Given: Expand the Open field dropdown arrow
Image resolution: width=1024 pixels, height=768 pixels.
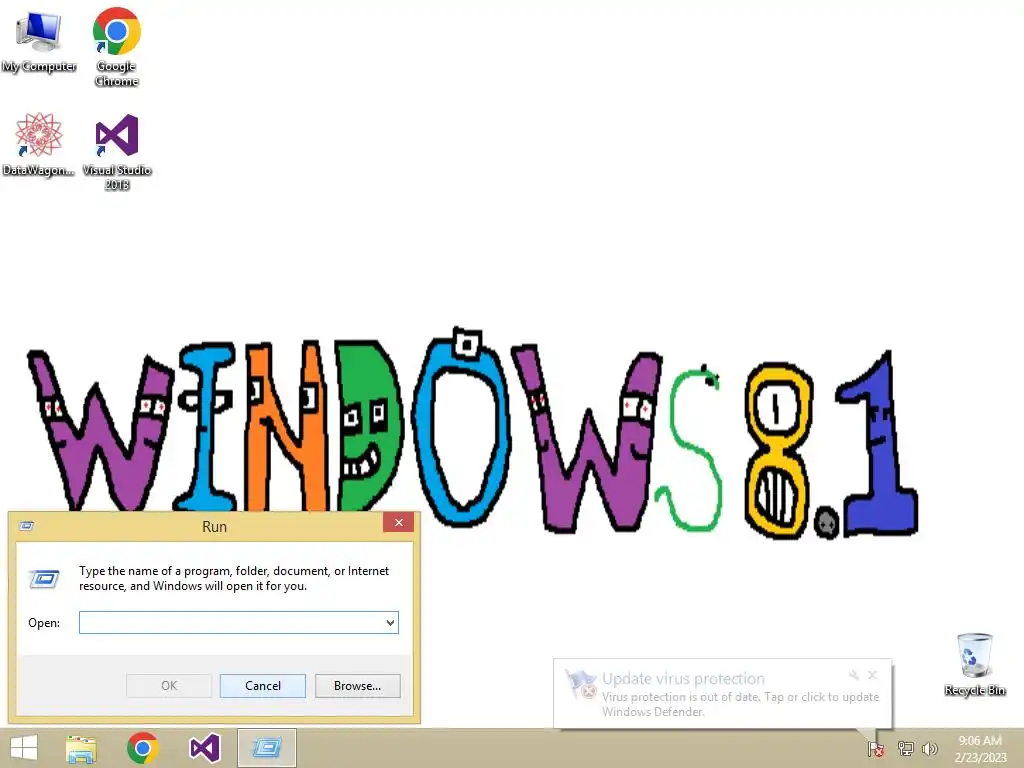Looking at the screenshot, I should pos(391,622).
